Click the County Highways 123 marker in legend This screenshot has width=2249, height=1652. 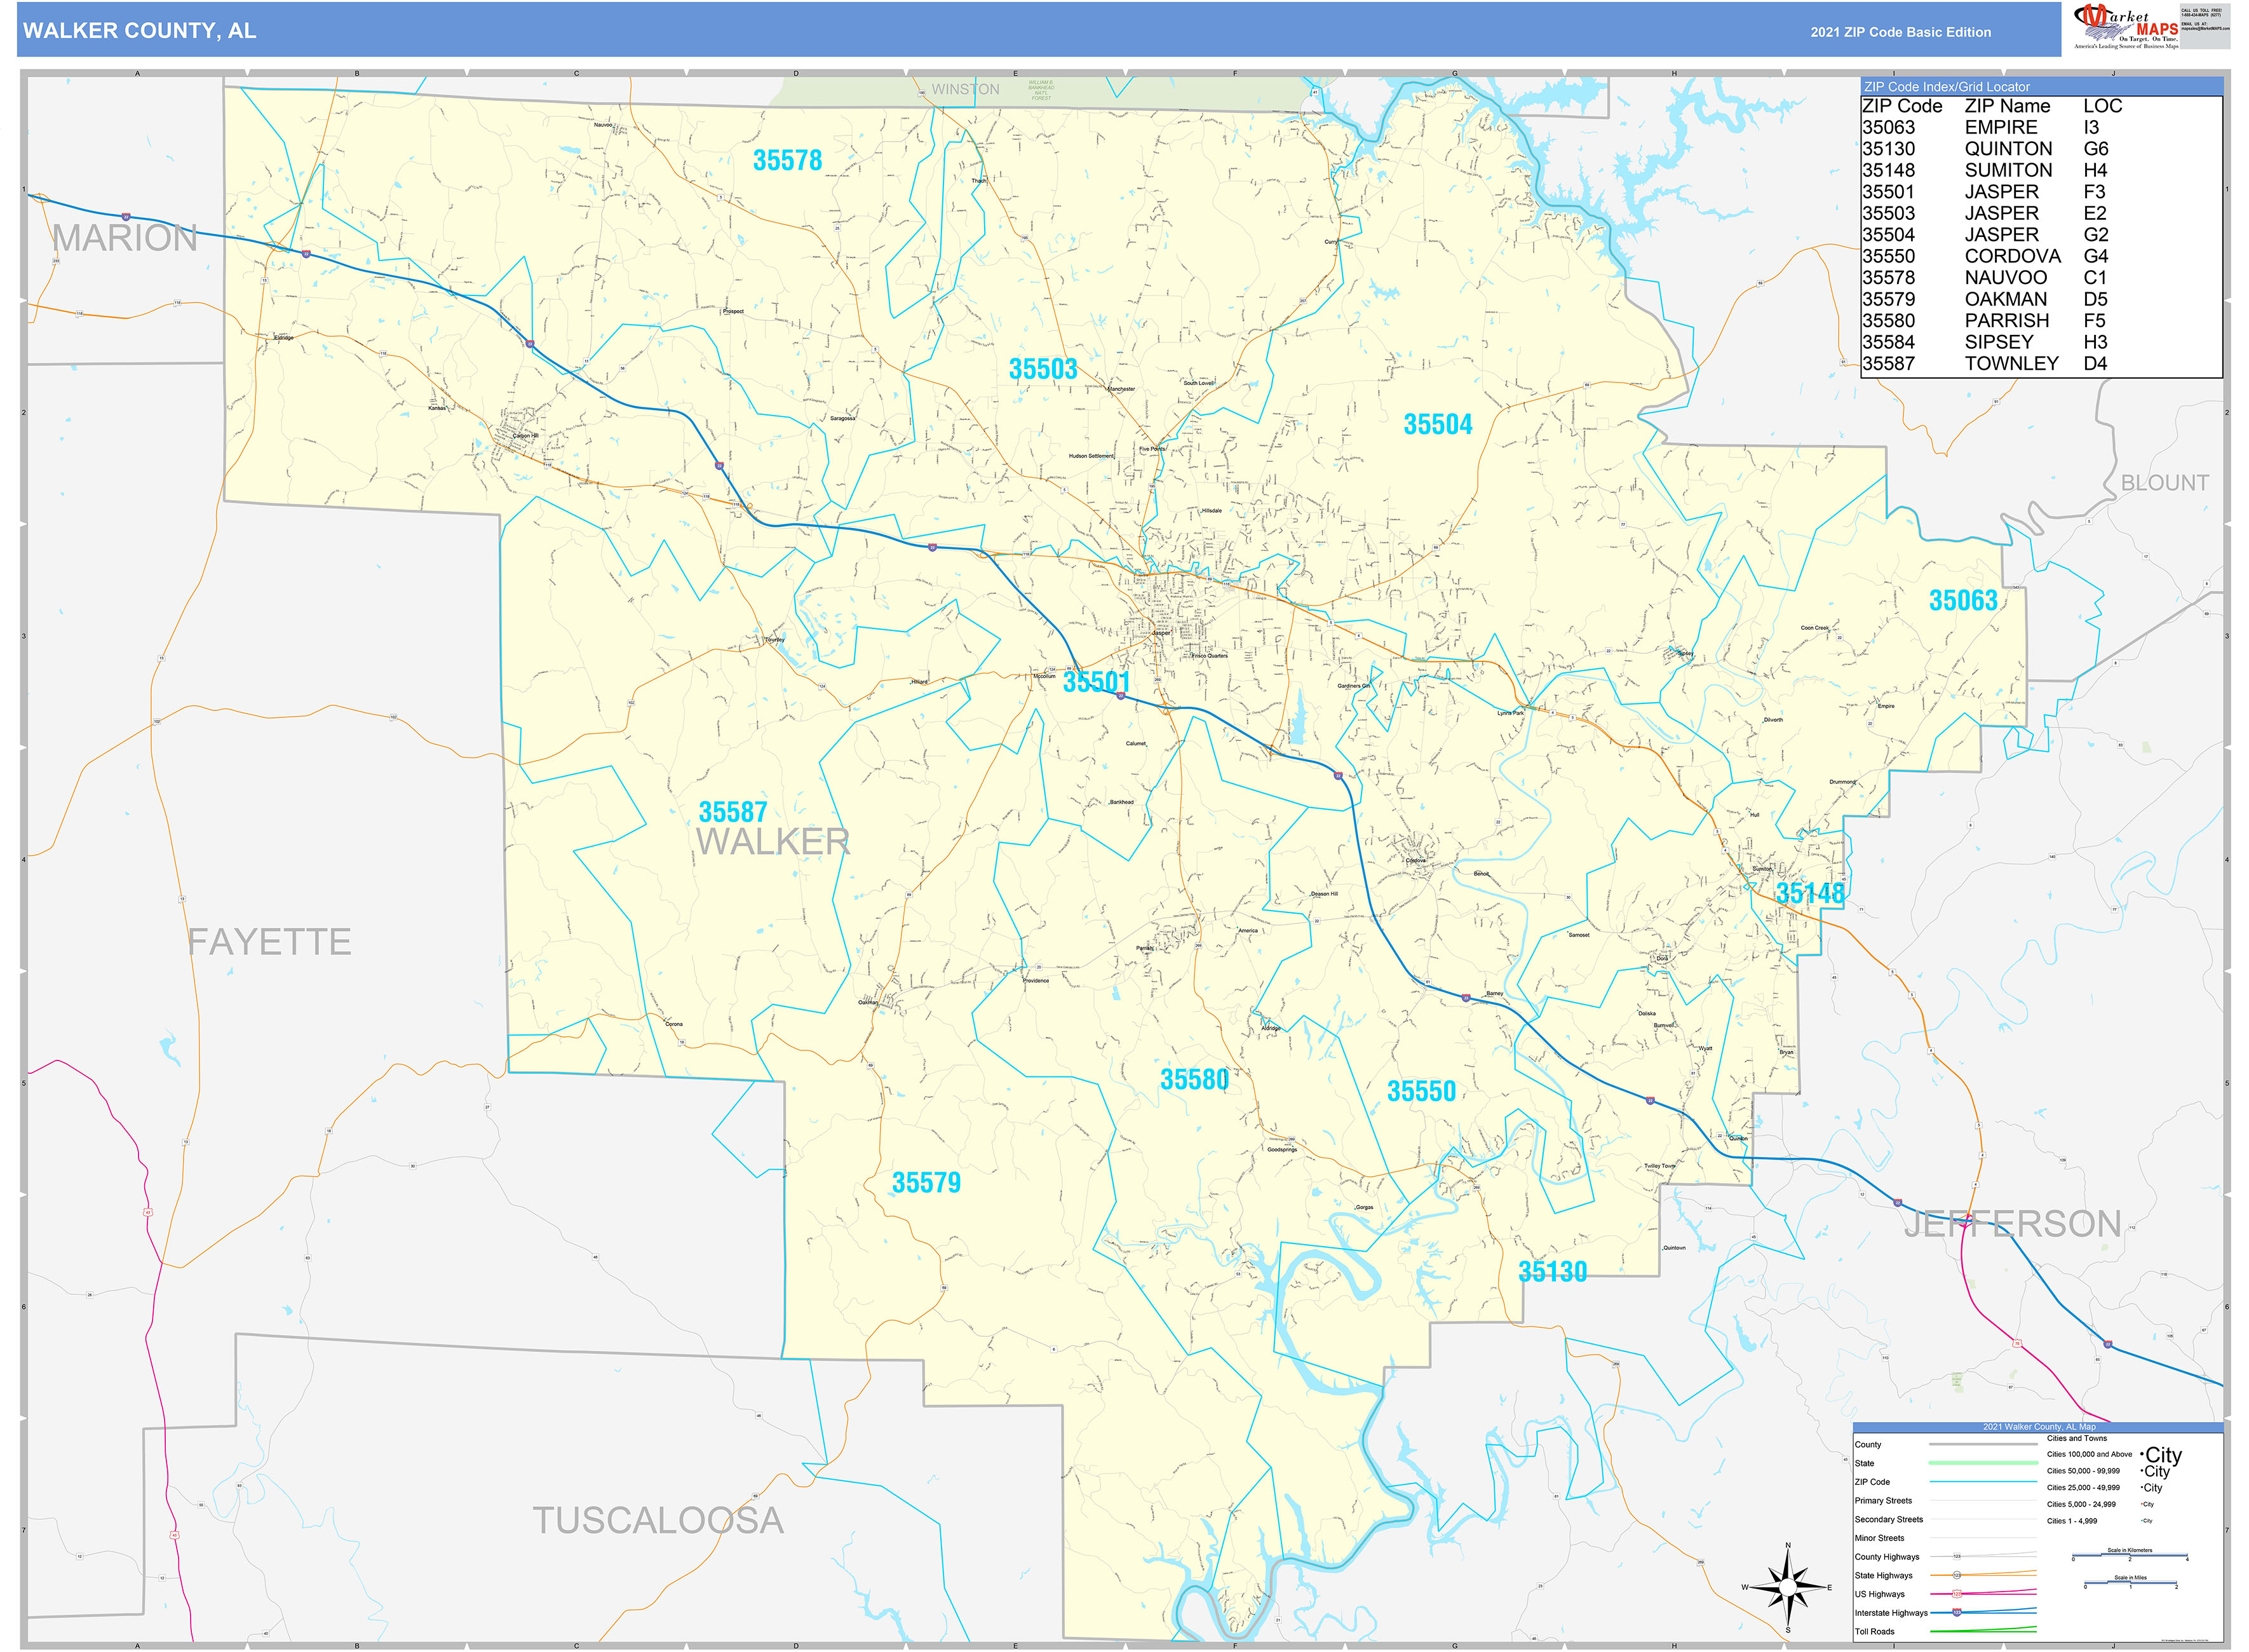click(1957, 1557)
